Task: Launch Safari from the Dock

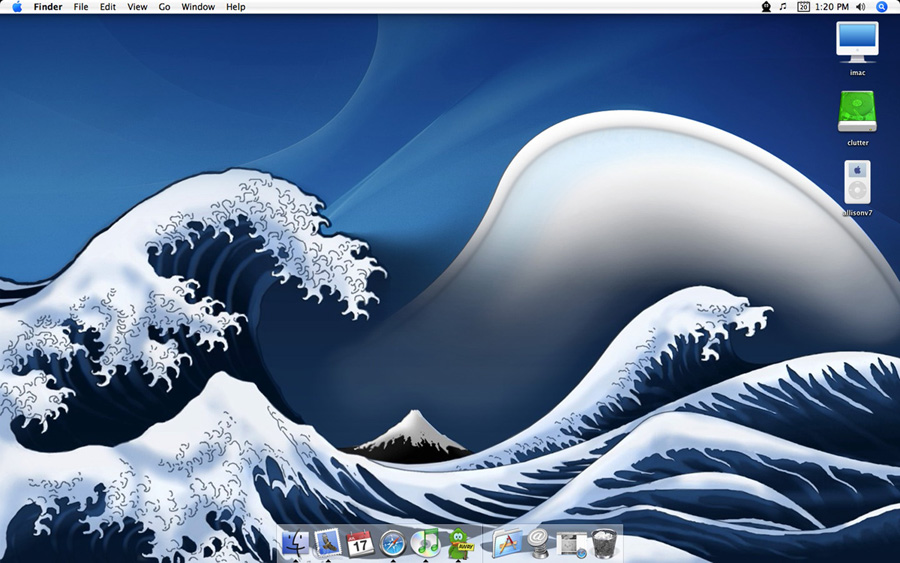Action: click(393, 543)
